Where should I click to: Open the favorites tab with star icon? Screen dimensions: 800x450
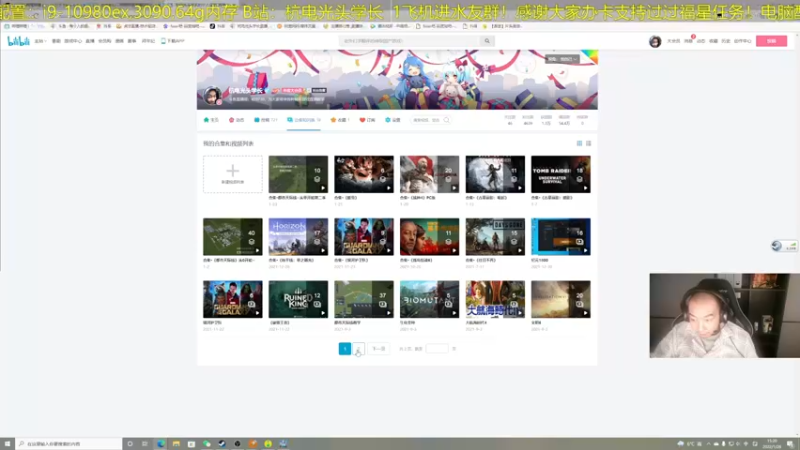click(340, 120)
